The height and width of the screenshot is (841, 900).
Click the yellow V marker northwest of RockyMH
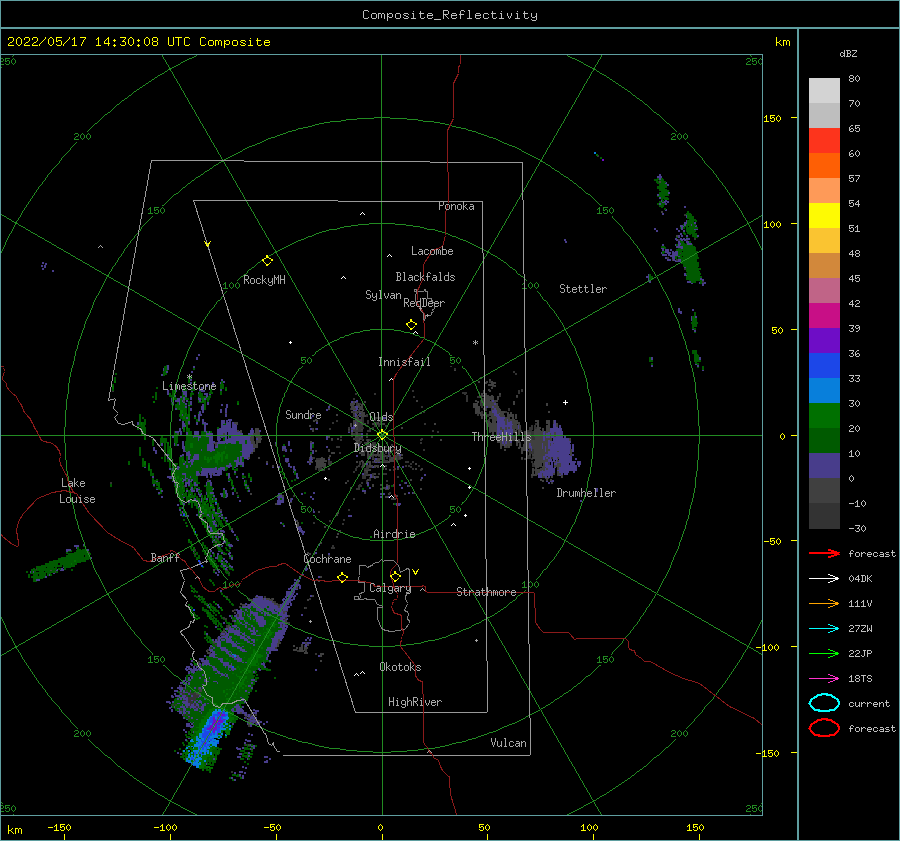tap(208, 244)
